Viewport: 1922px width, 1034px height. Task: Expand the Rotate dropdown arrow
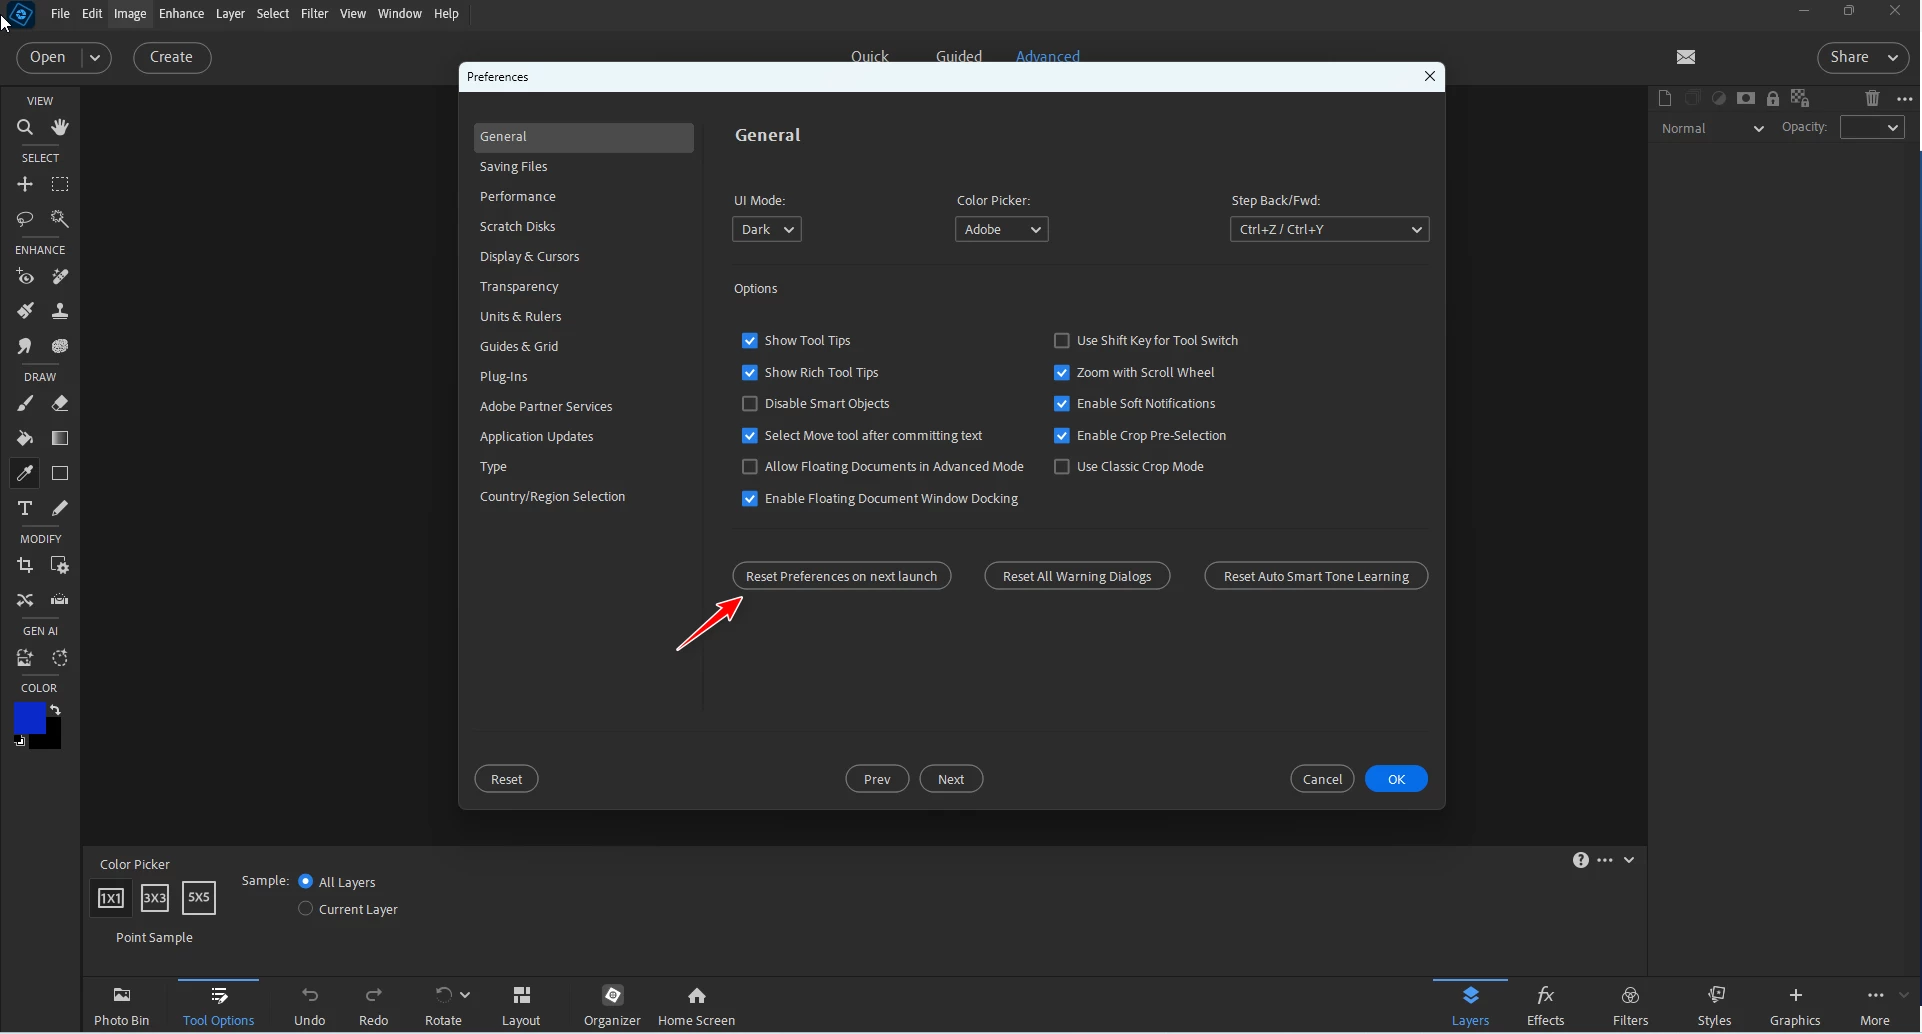pos(465,995)
